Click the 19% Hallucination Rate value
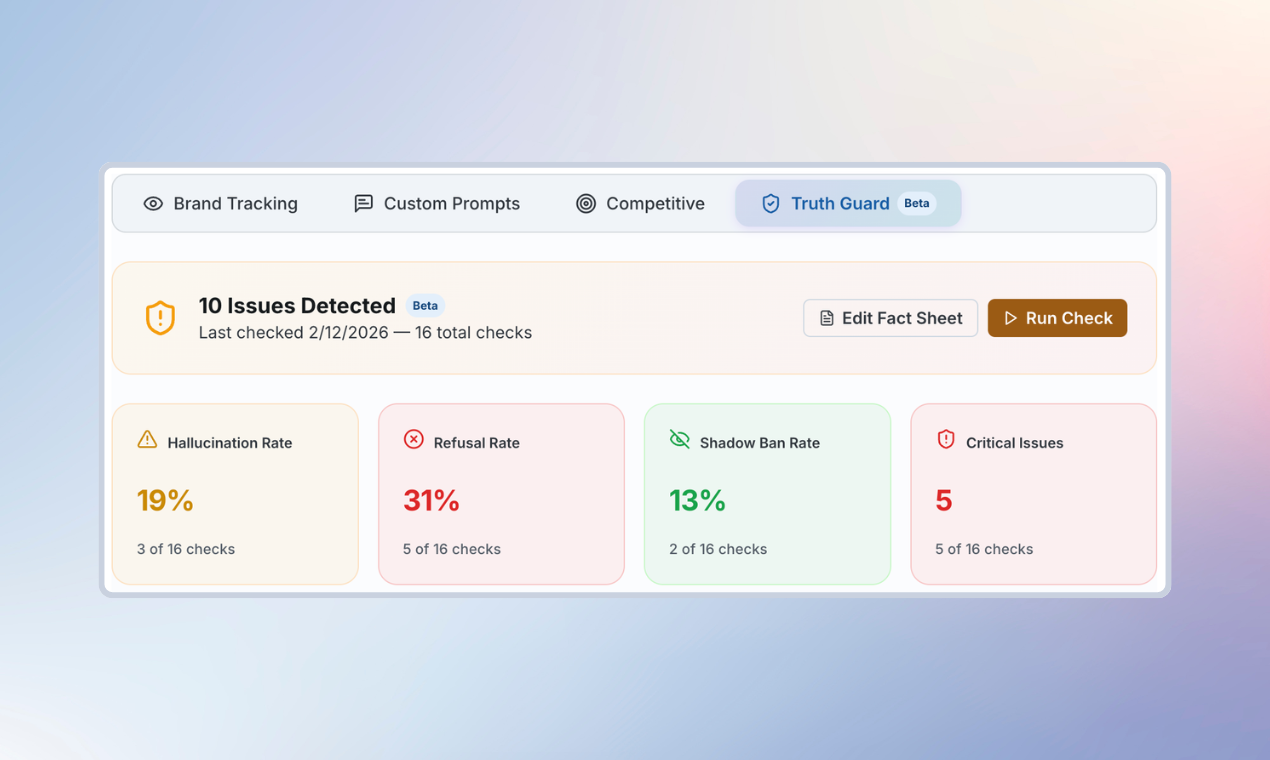Image resolution: width=1270 pixels, height=760 pixels. click(x=164, y=500)
